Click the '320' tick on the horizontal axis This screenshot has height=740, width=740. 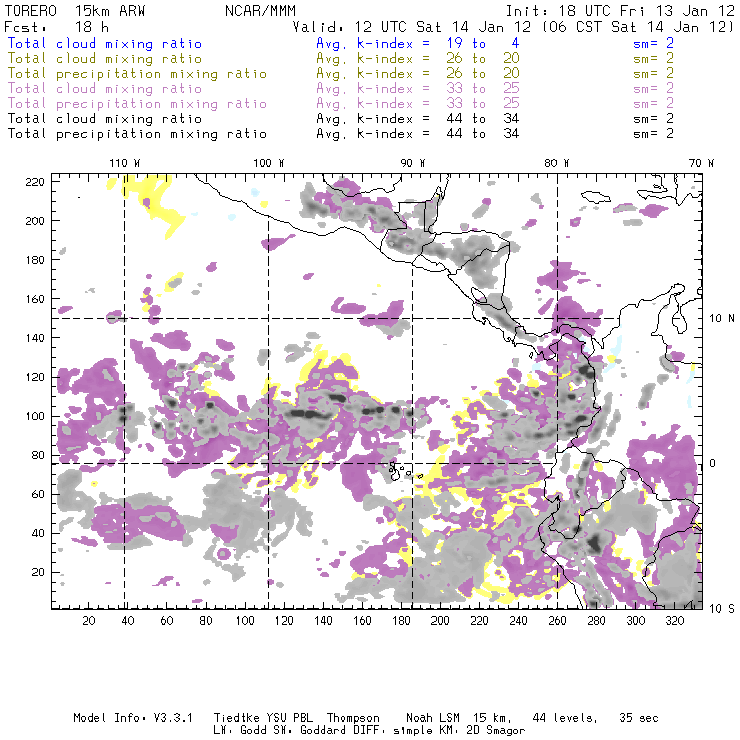tap(674, 621)
